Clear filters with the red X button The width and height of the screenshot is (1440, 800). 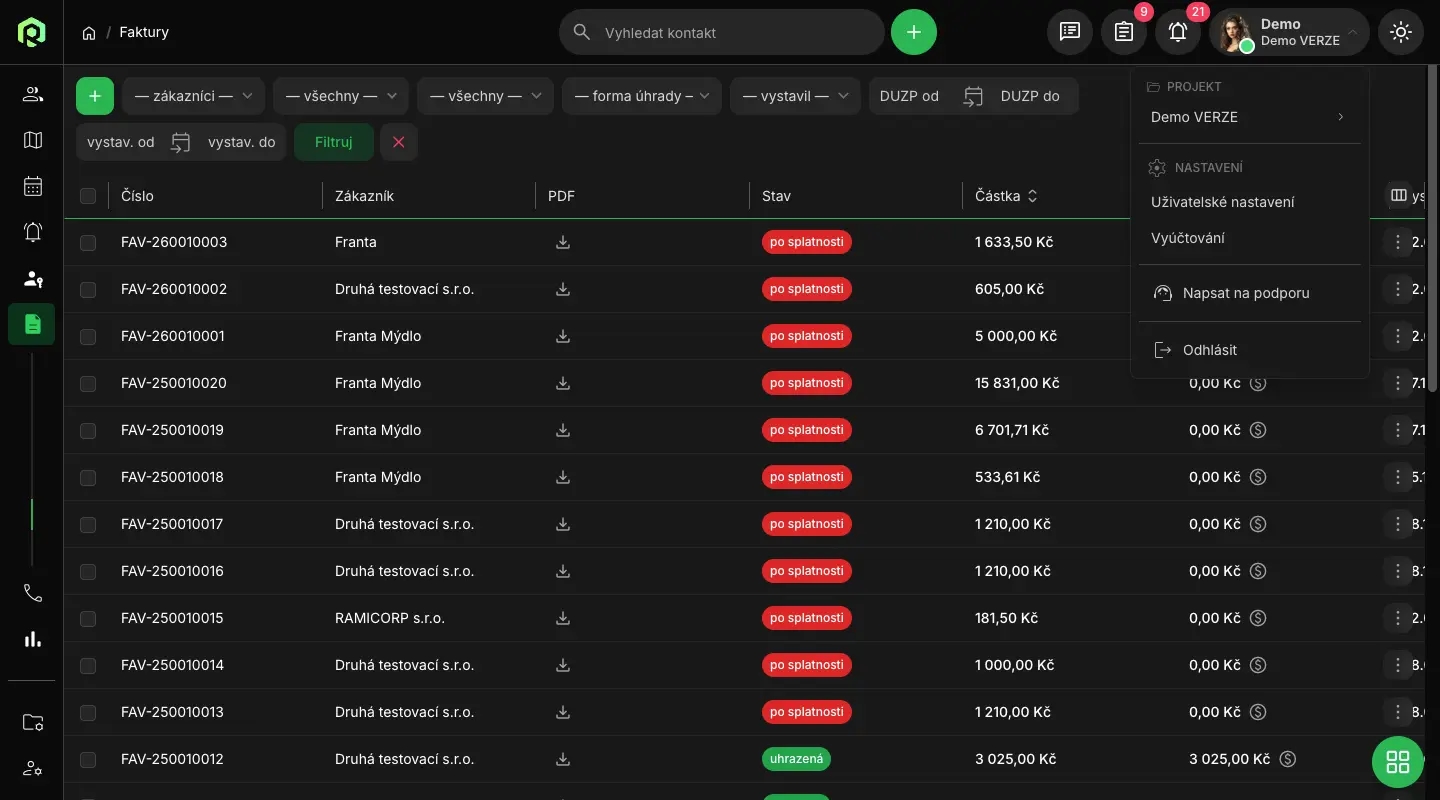pyautogui.click(x=398, y=142)
